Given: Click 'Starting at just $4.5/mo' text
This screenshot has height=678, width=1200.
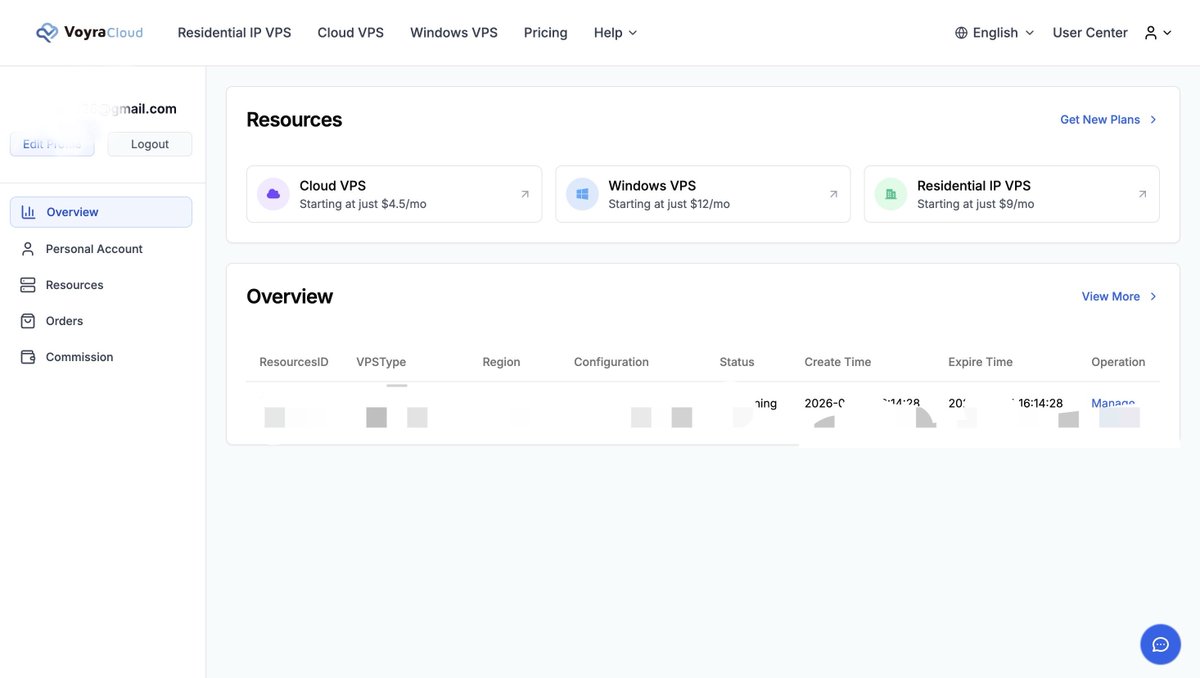Looking at the screenshot, I should (363, 204).
